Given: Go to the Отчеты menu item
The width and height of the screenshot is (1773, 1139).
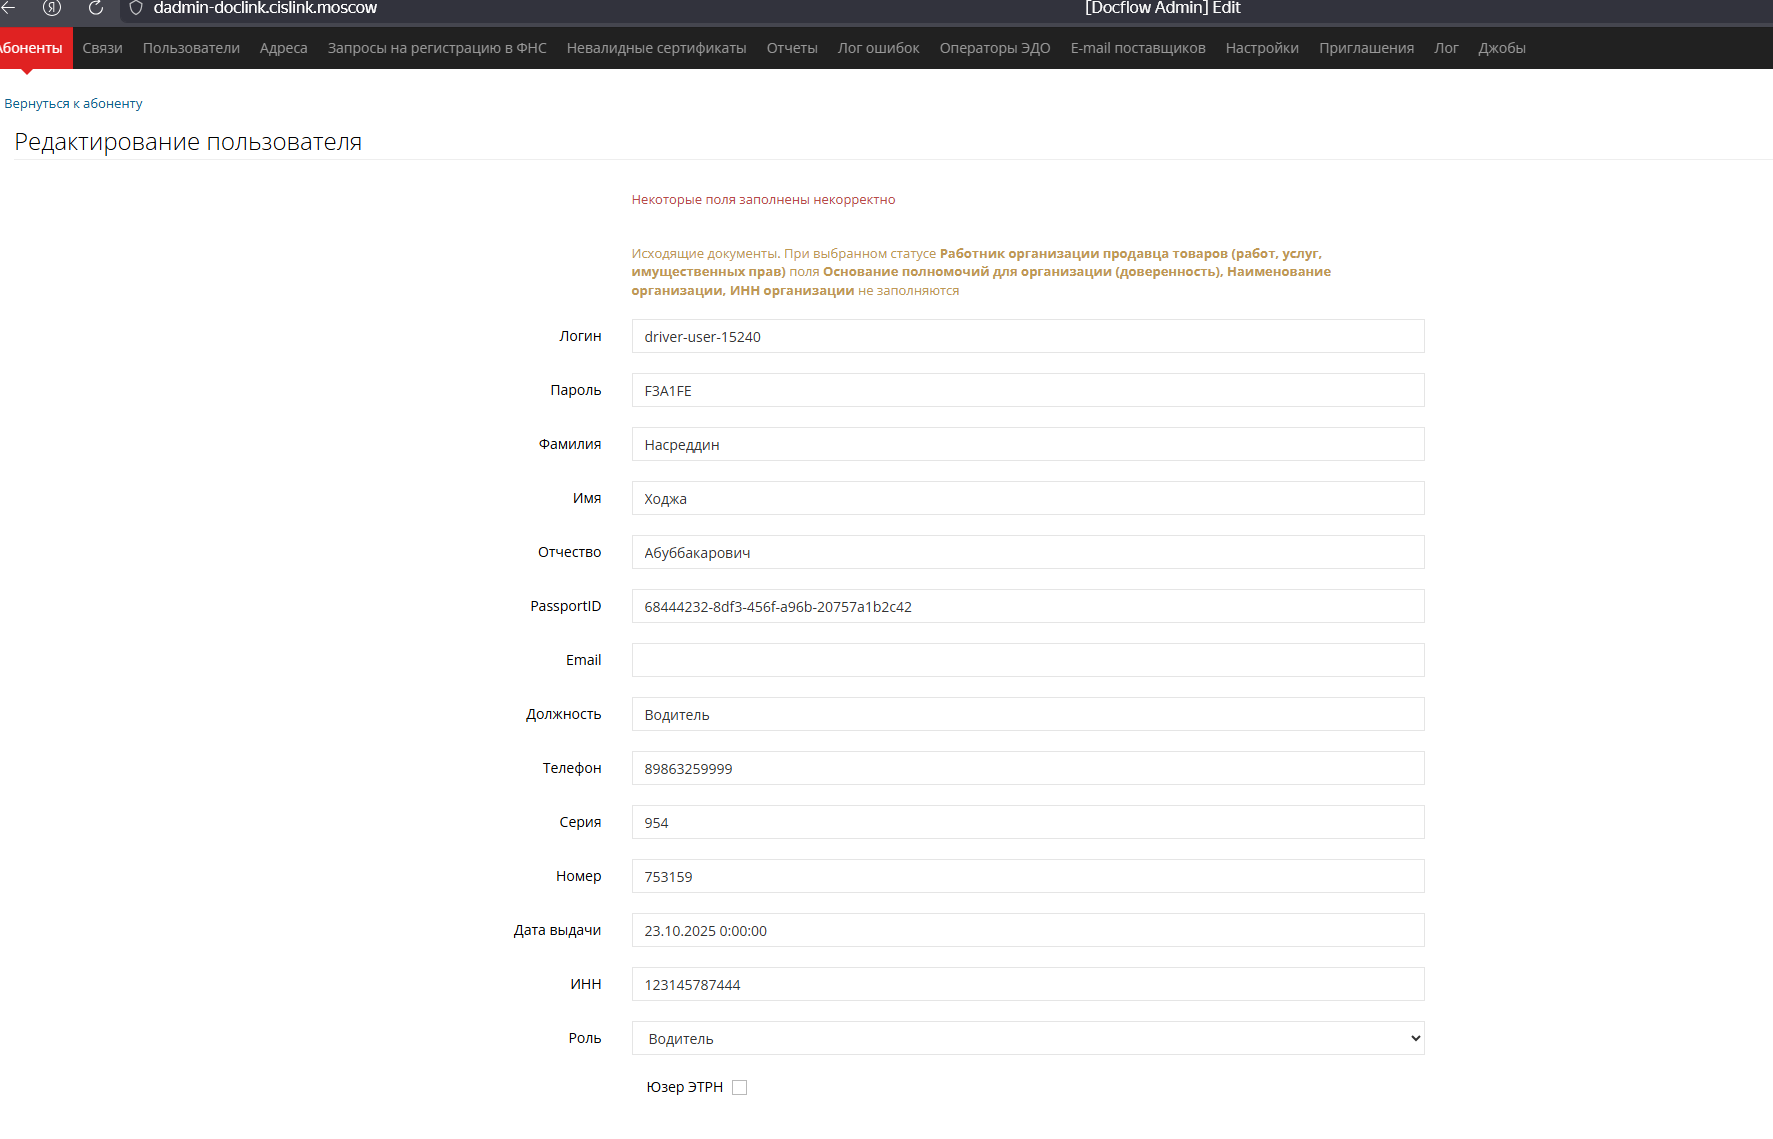Looking at the screenshot, I should coord(792,48).
